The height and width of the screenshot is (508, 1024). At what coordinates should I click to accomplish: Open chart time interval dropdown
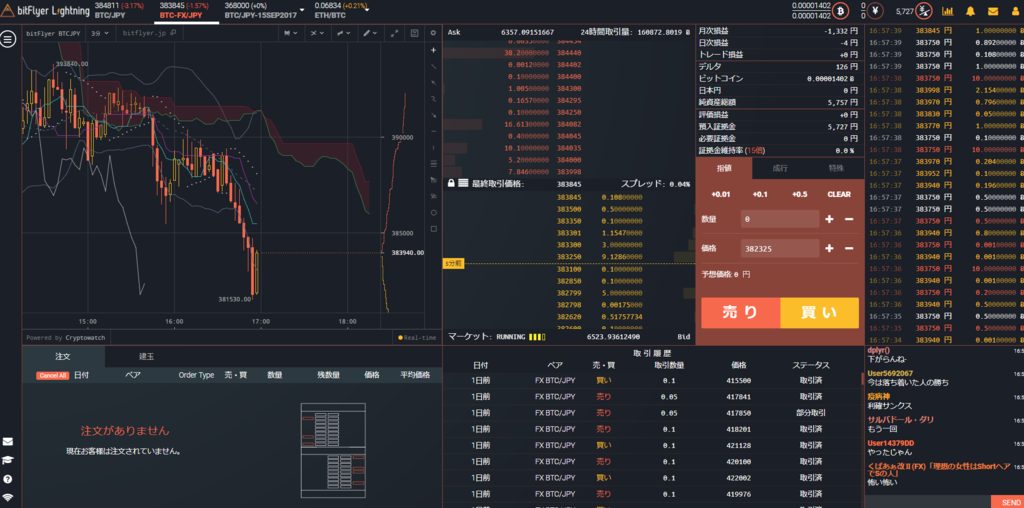pos(99,33)
